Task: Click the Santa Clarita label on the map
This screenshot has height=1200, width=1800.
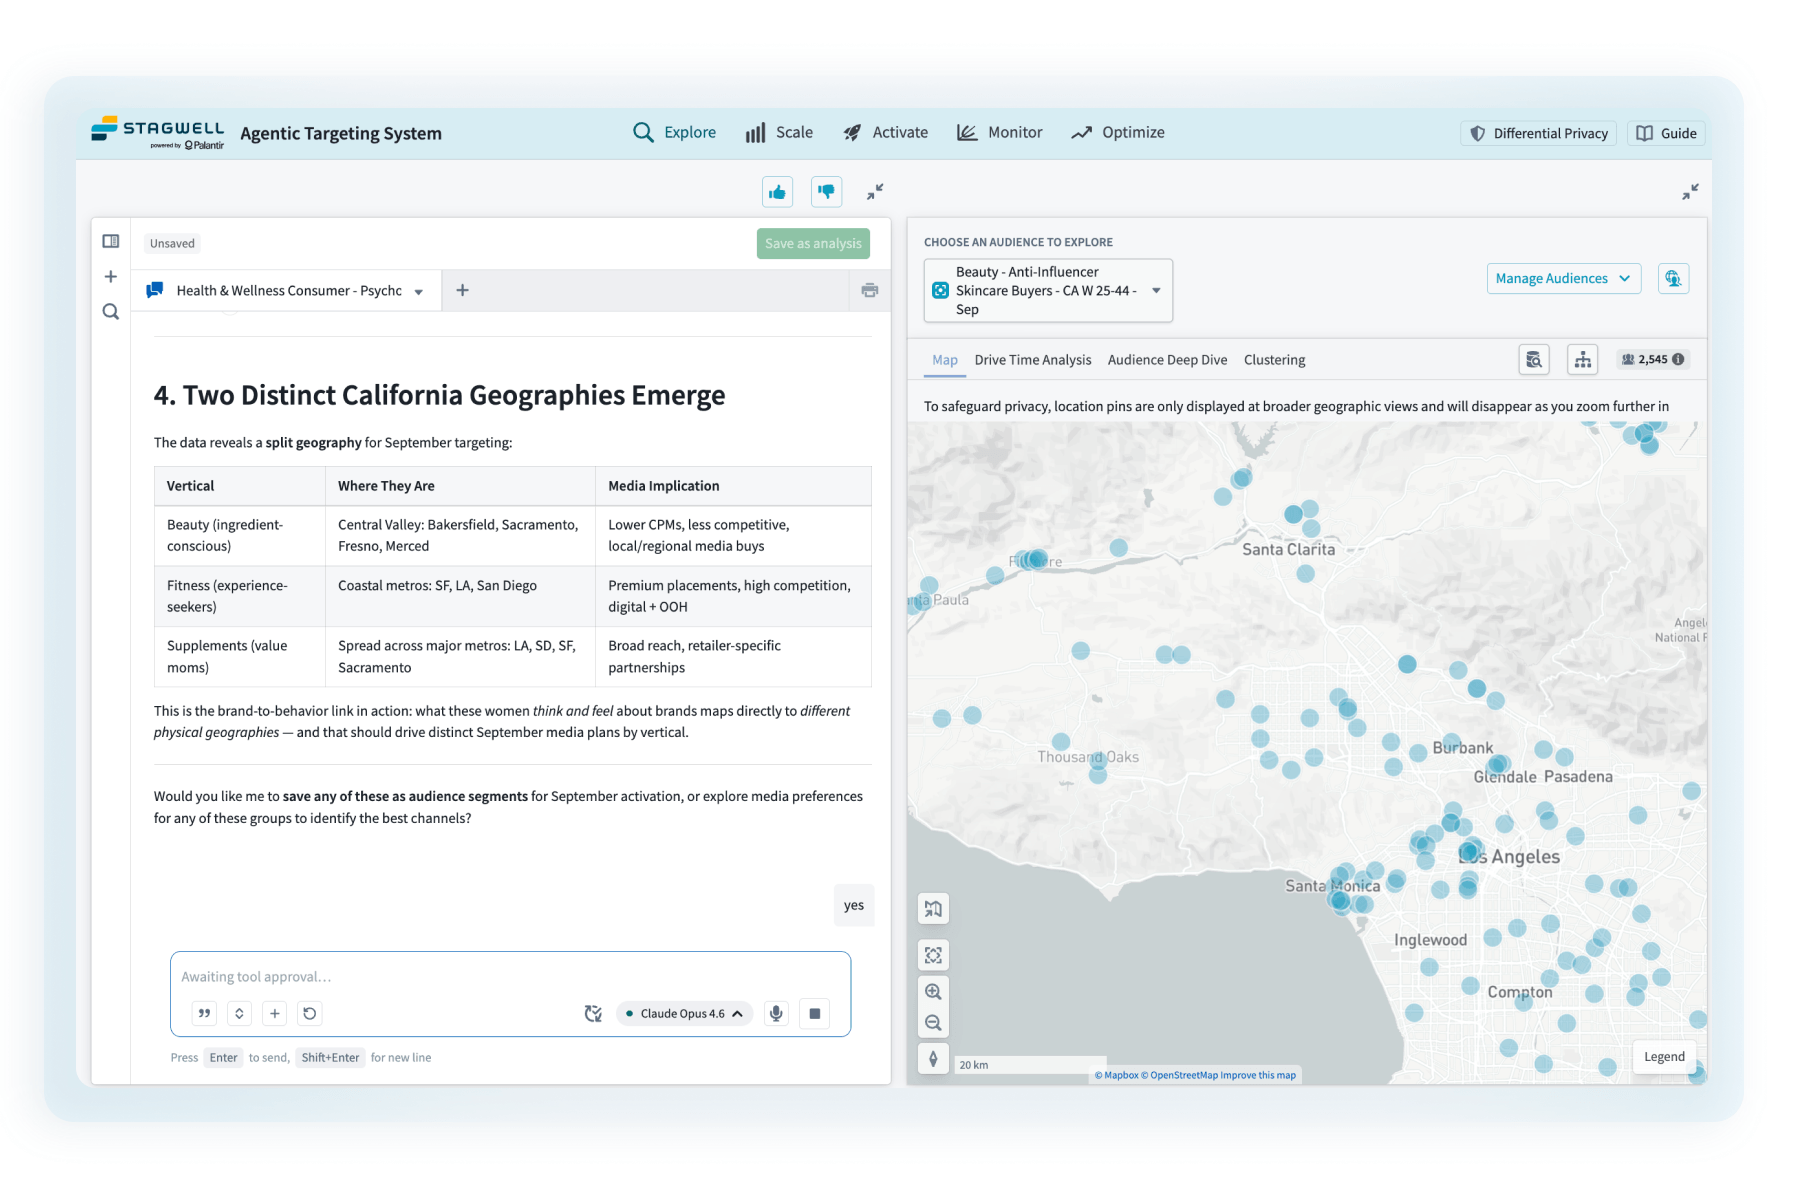Action: (1288, 549)
